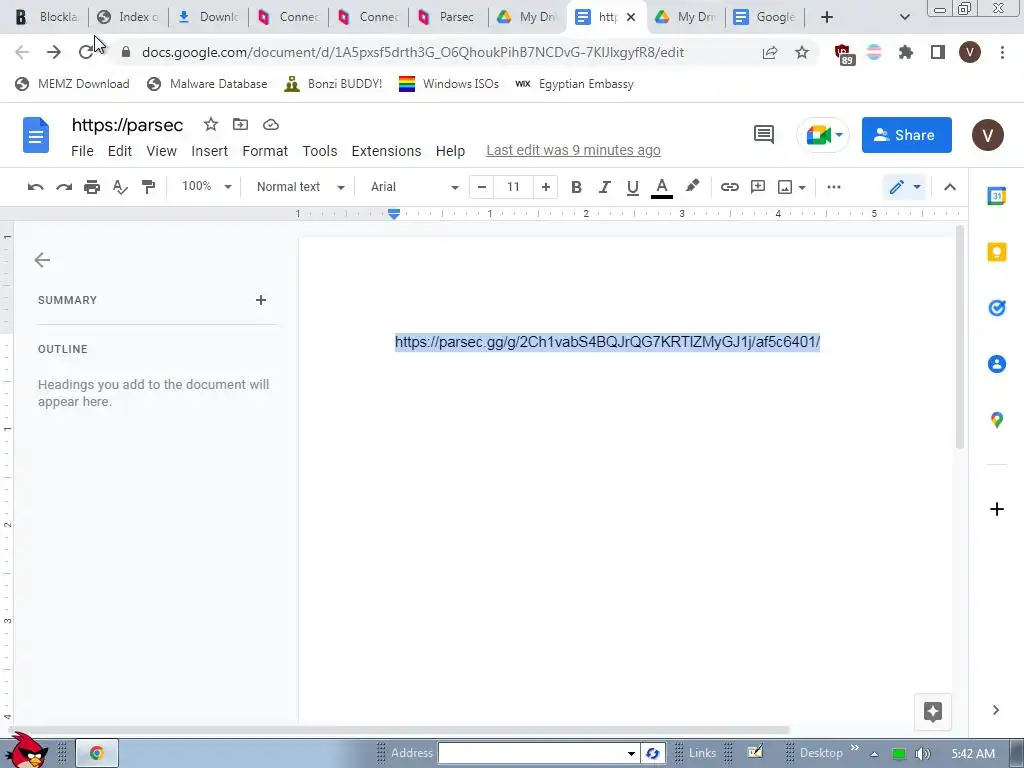The height and width of the screenshot is (768, 1024).
Task: Open the Keep side panel icon
Action: (996, 252)
